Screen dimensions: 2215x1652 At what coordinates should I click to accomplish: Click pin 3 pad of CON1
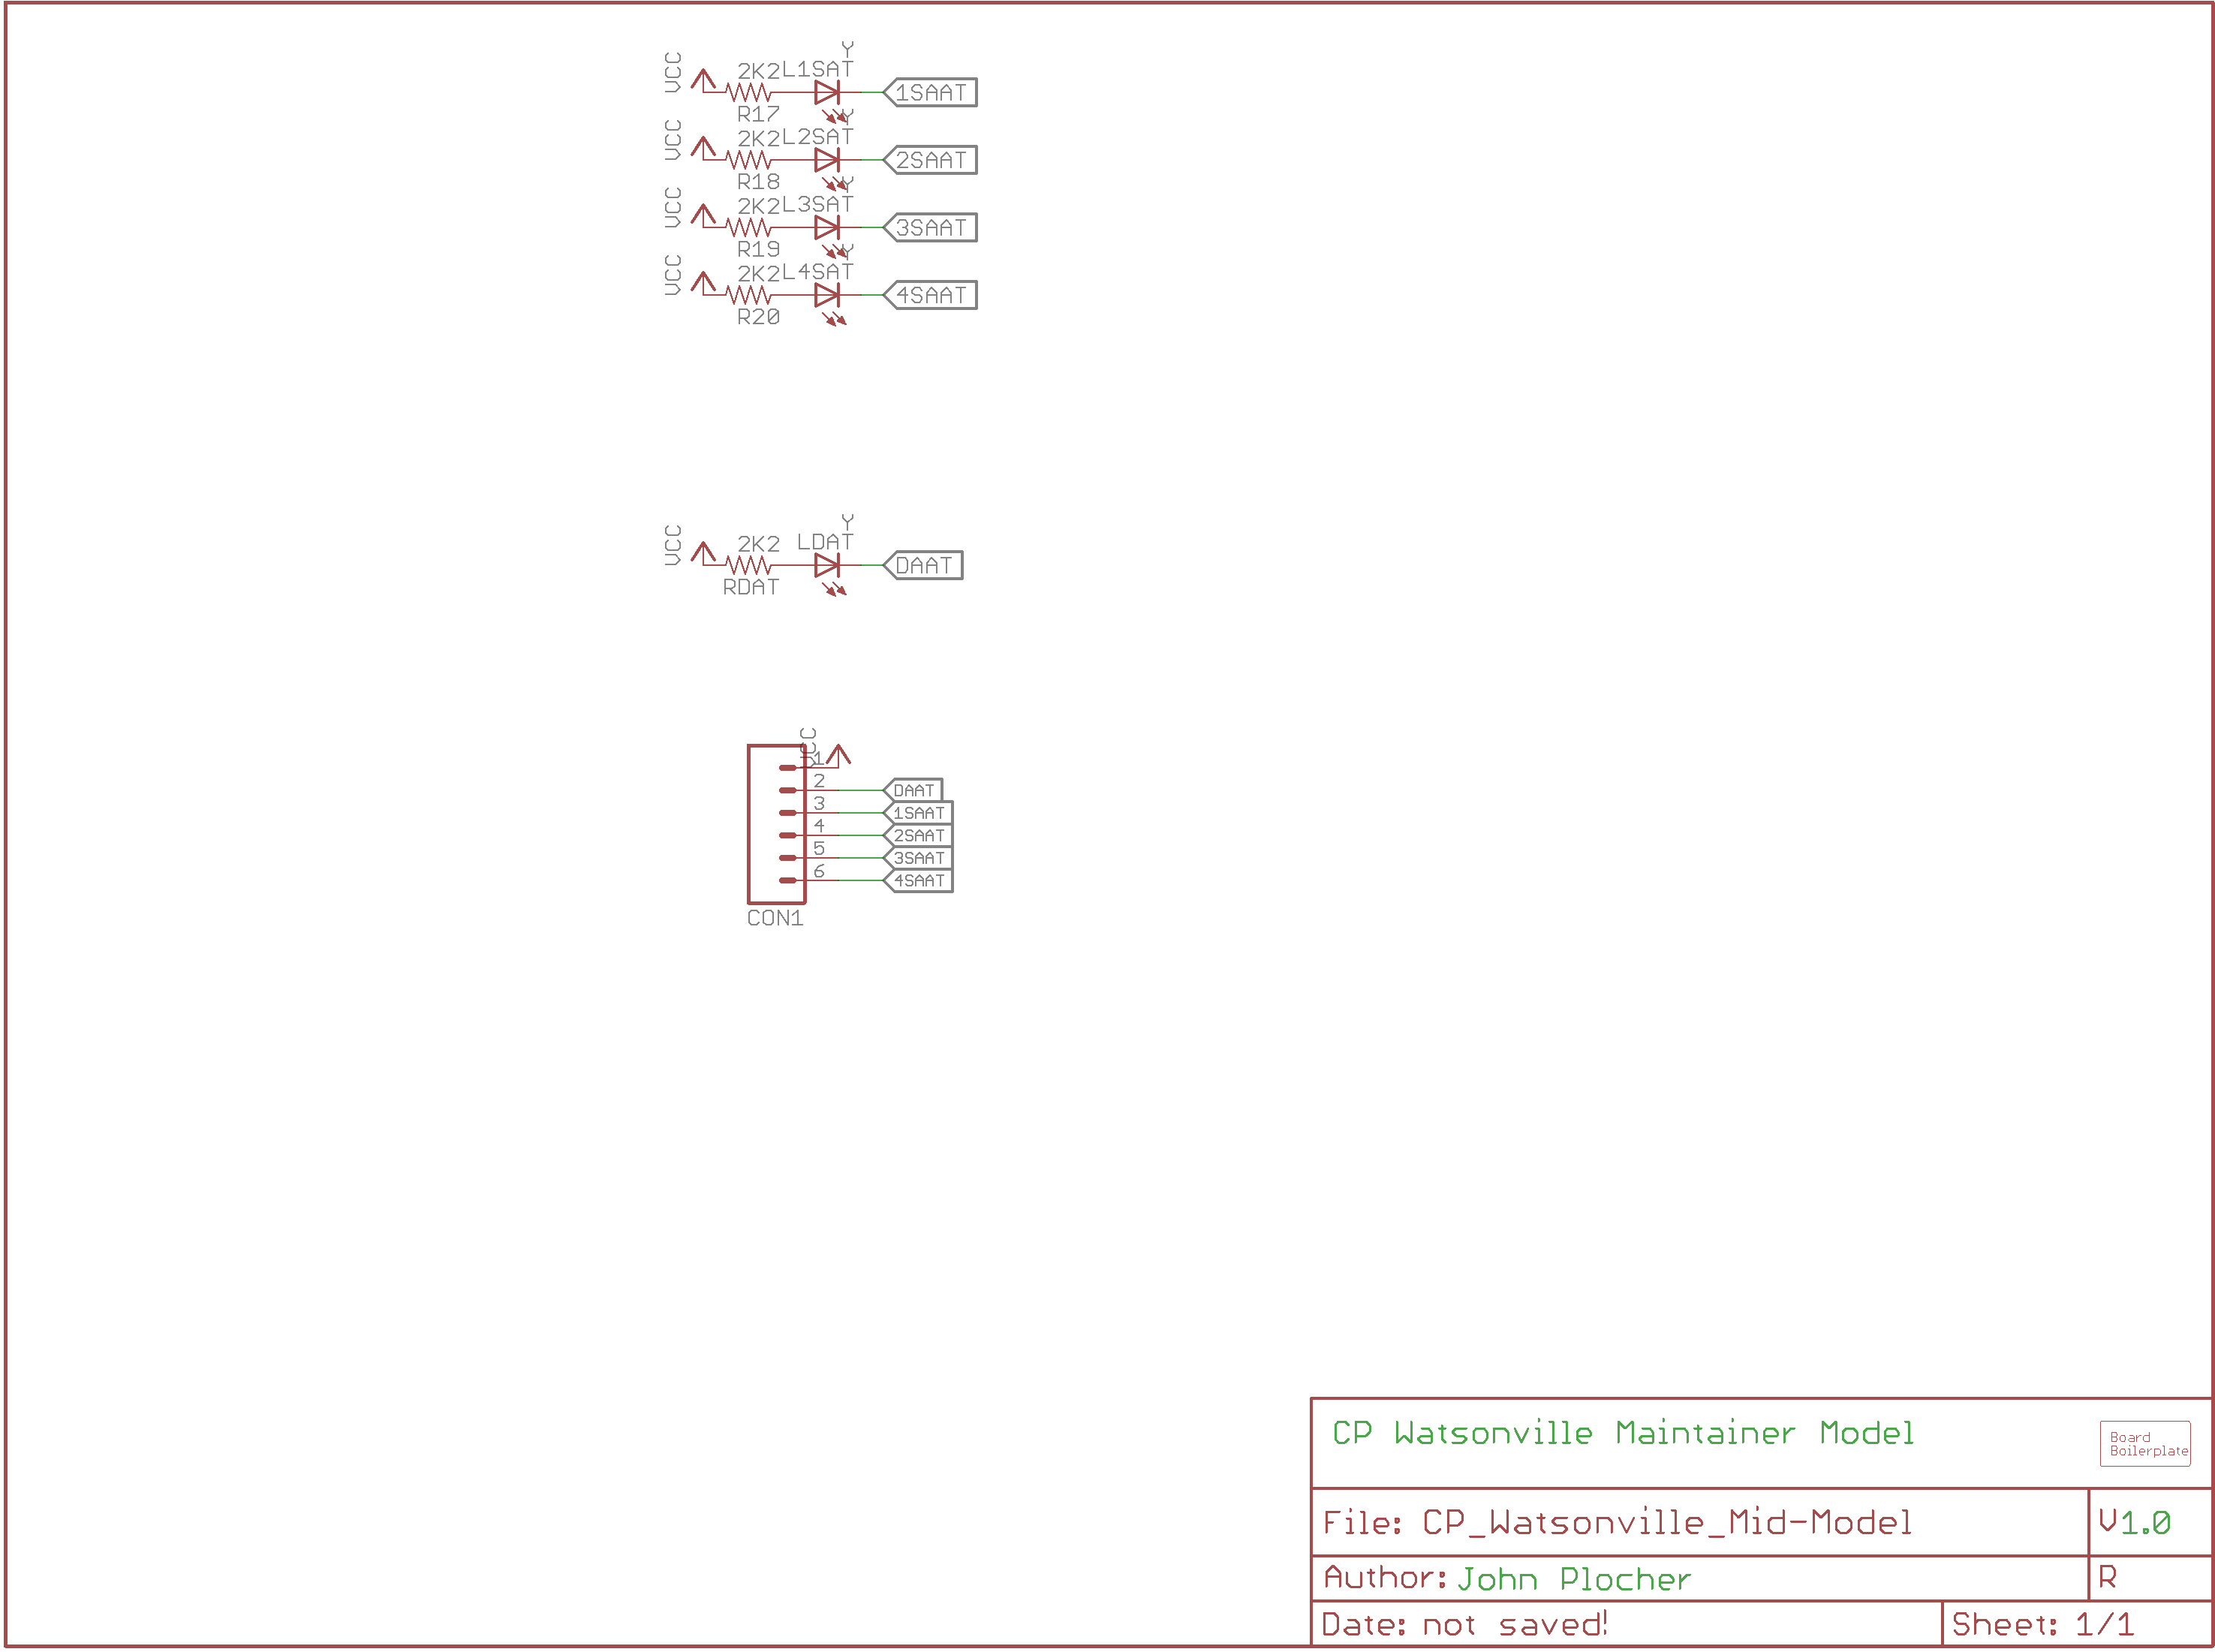tap(788, 813)
